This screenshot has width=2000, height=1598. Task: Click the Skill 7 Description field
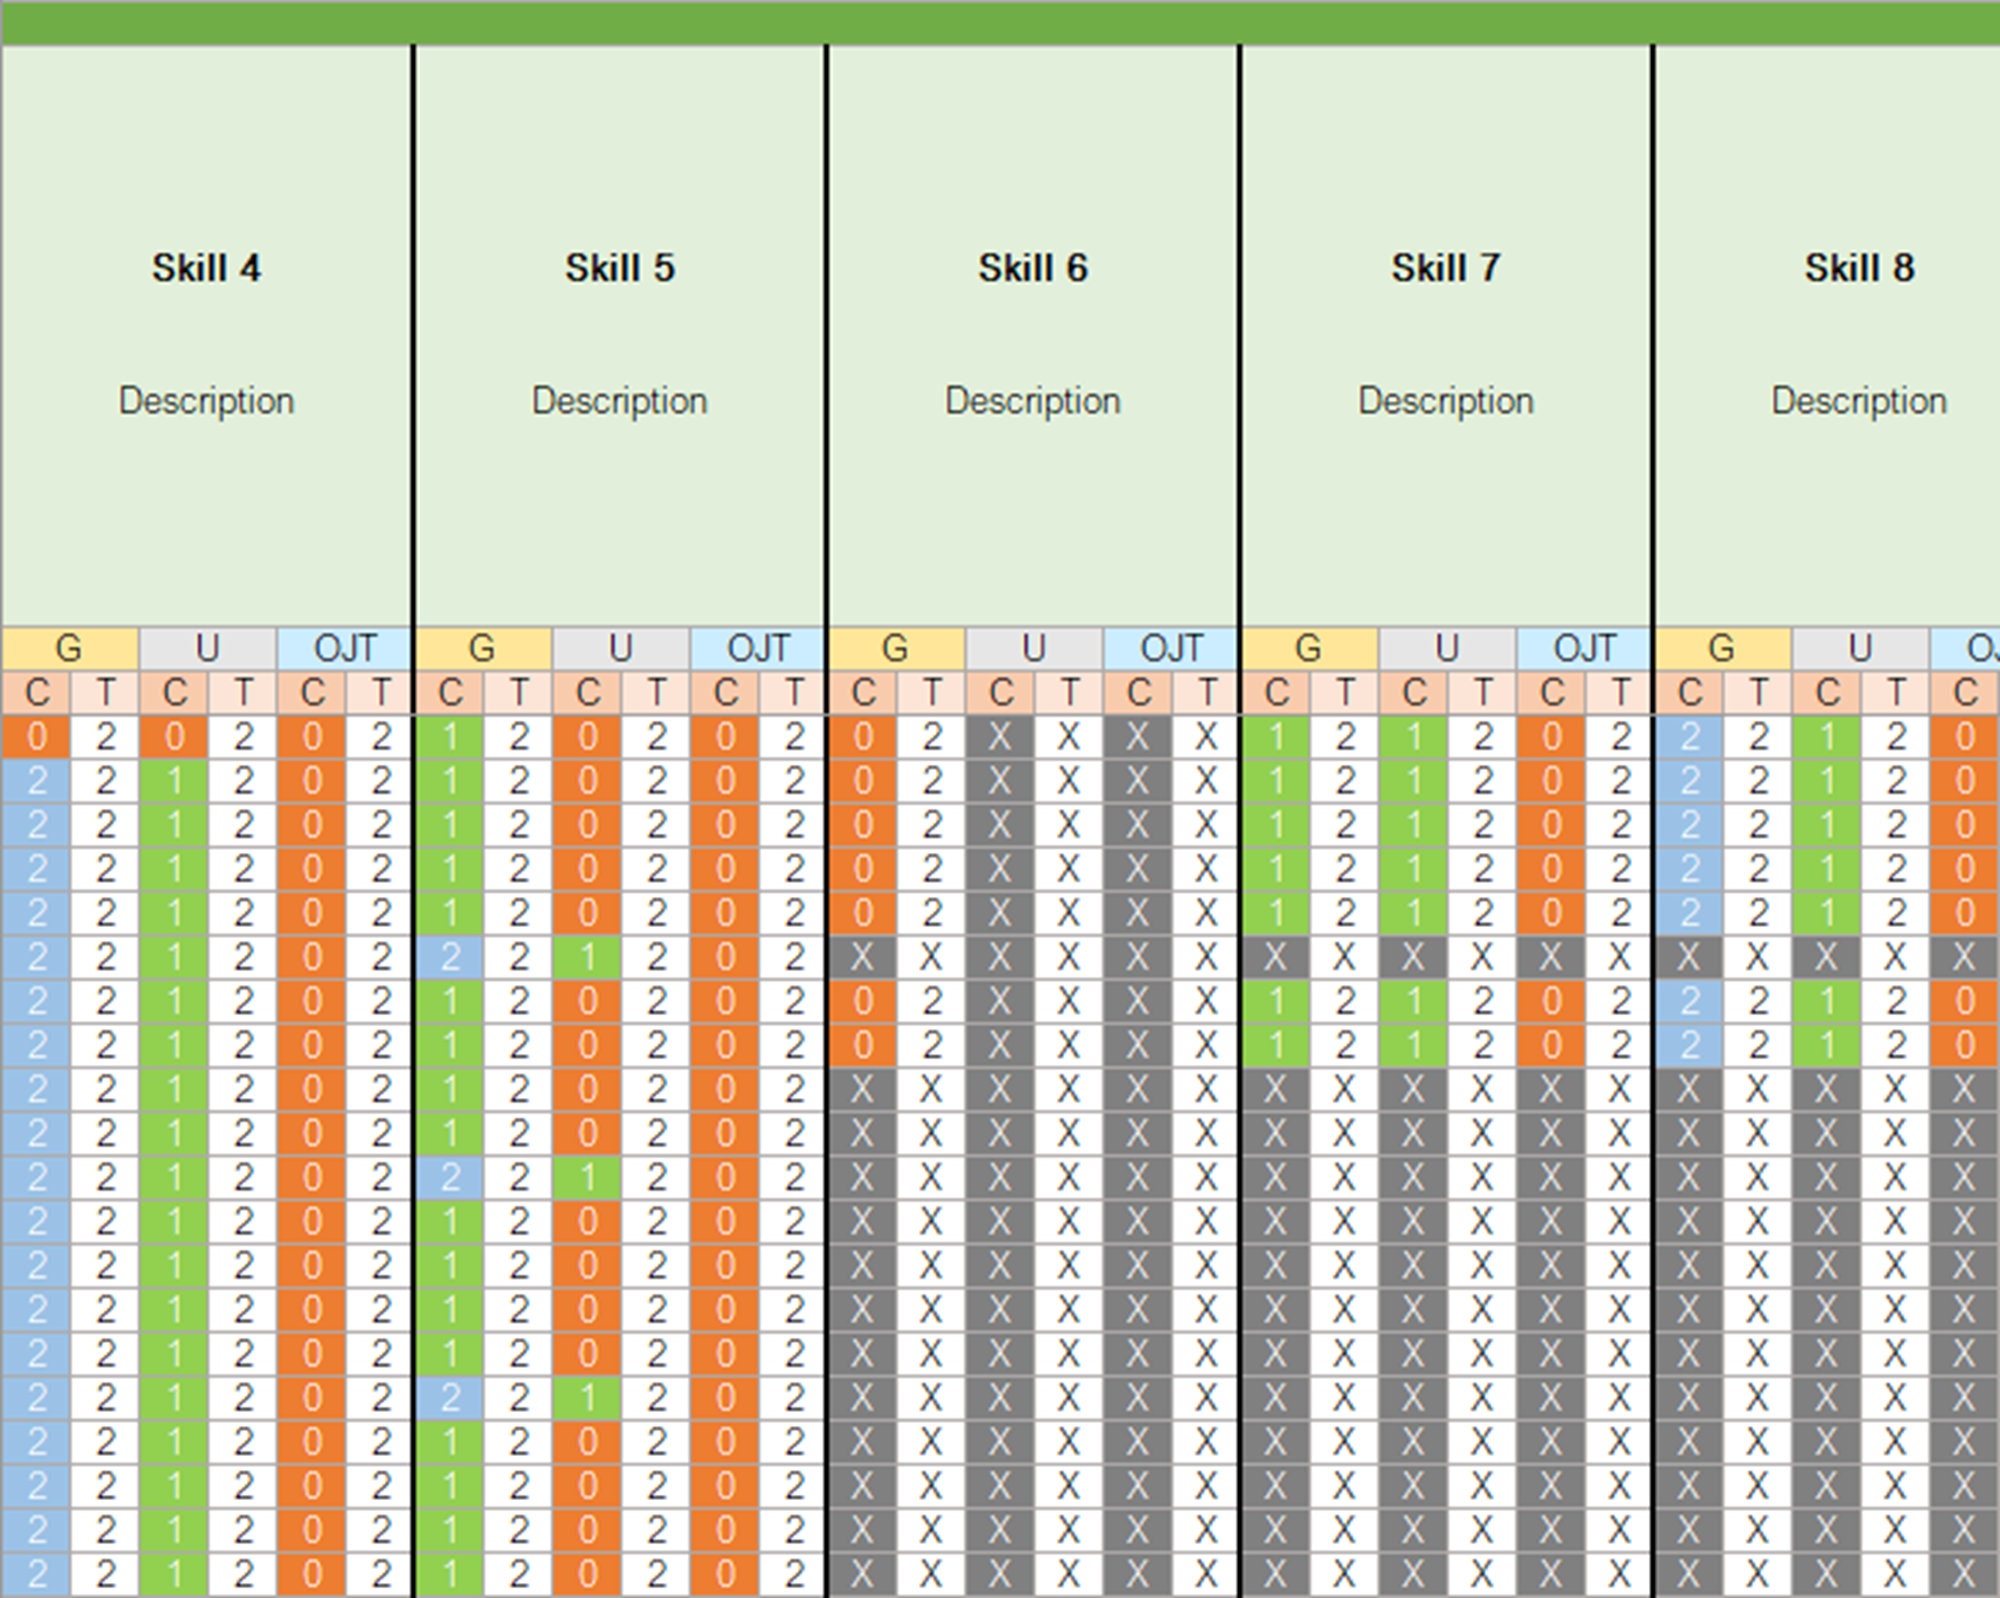[1447, 402]
